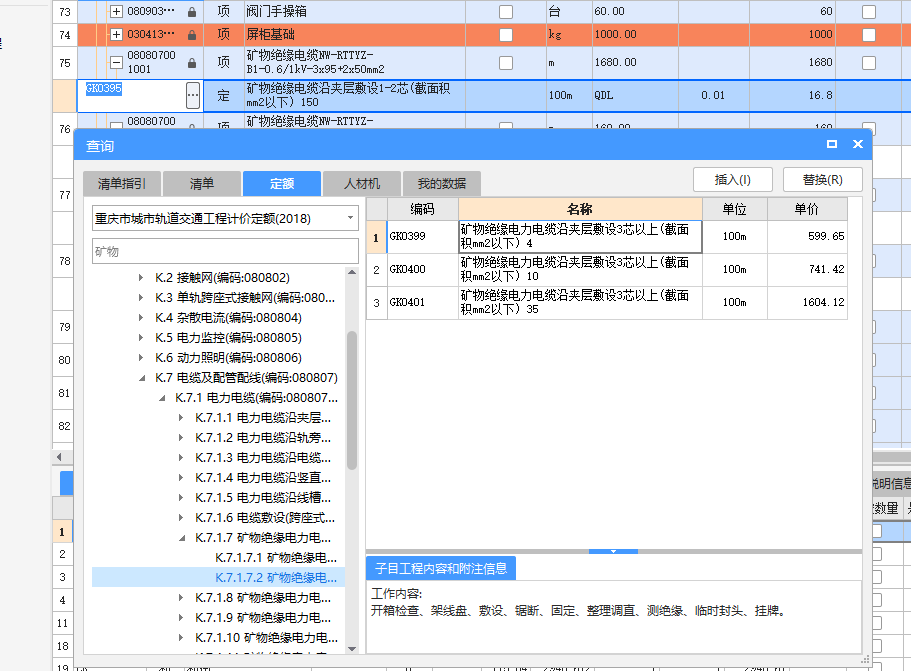911x671 pixels.
Task: Select result row GK0401
Action: coord(607,303)
